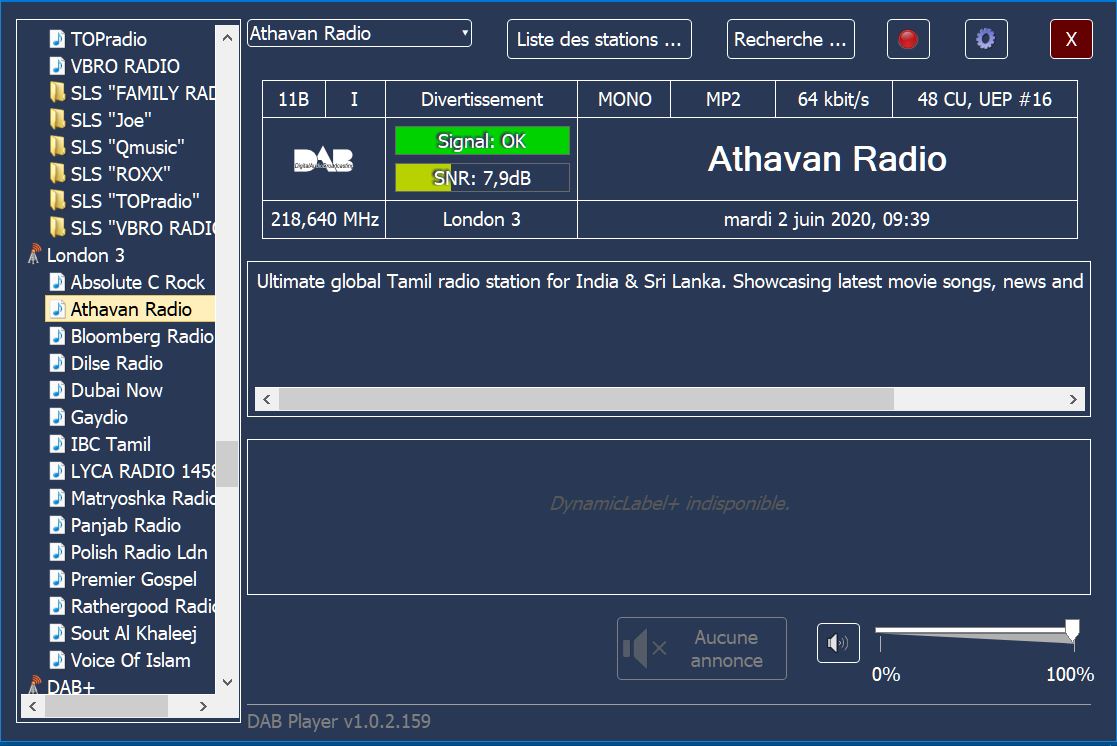Click the 11B channel cell

coord(293,99)
